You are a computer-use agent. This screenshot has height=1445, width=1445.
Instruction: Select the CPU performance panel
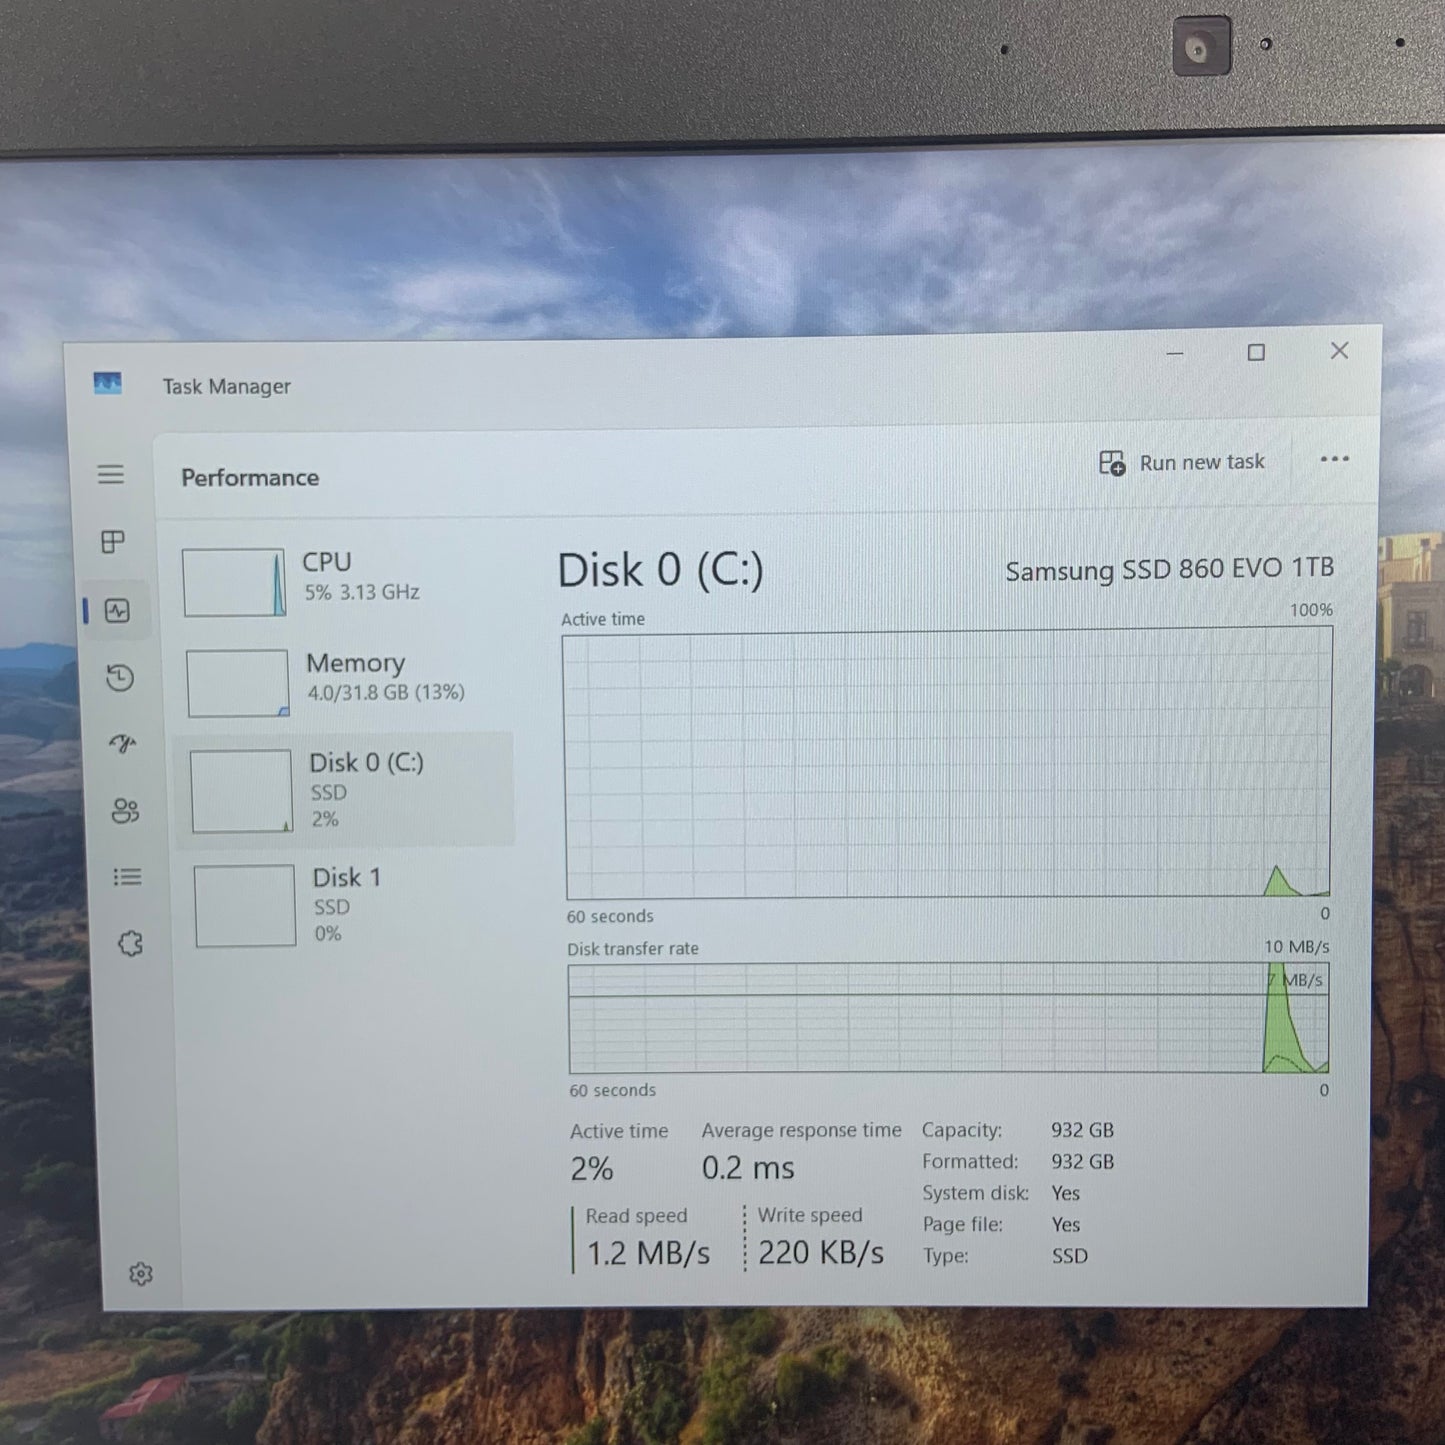(x=340, y=580)
